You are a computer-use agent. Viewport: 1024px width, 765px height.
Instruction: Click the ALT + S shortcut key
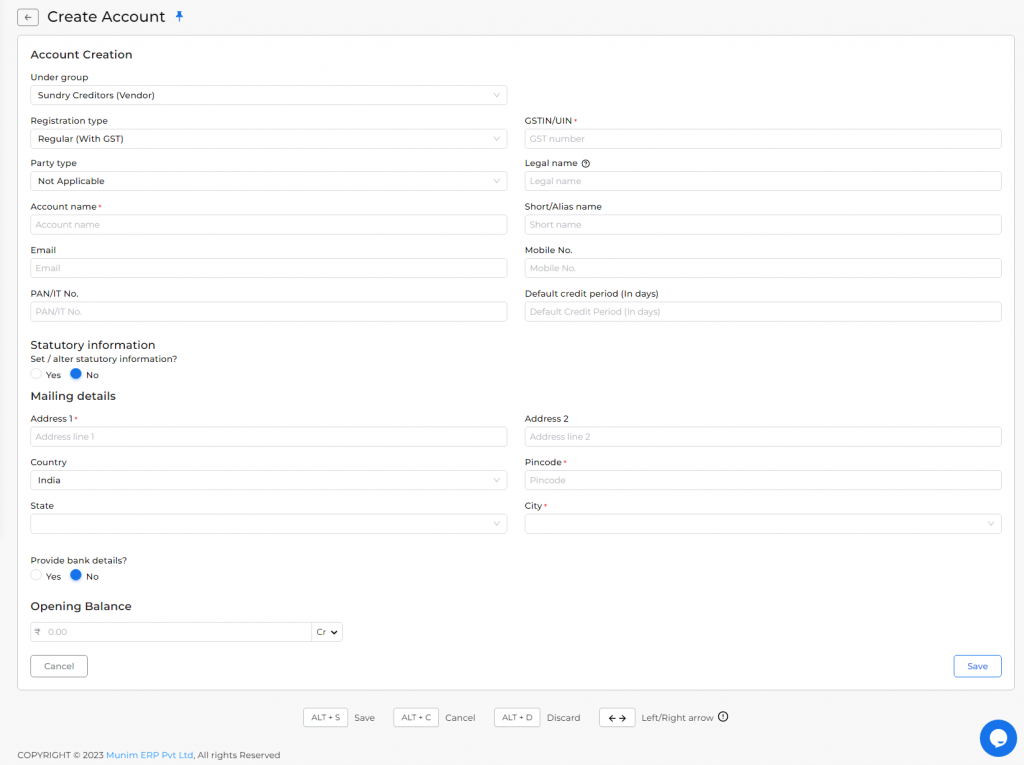click(x=325, y=717)
